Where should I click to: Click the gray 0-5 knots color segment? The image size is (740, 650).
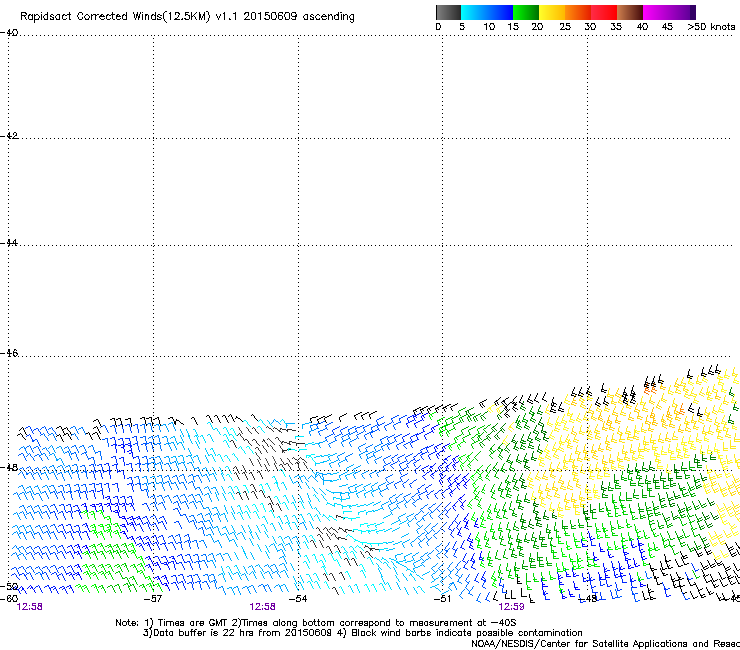pyautogui.click(x=448, y=12)
